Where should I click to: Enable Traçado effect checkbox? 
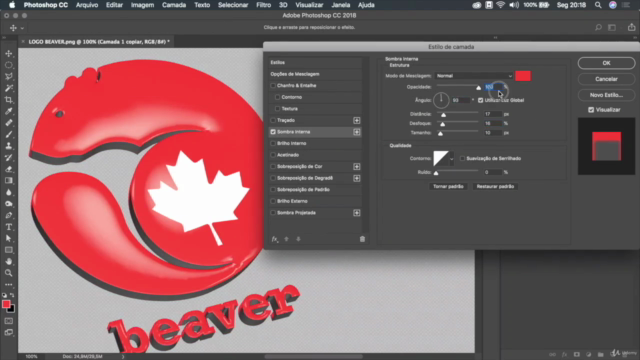click(x=273, y=120)
